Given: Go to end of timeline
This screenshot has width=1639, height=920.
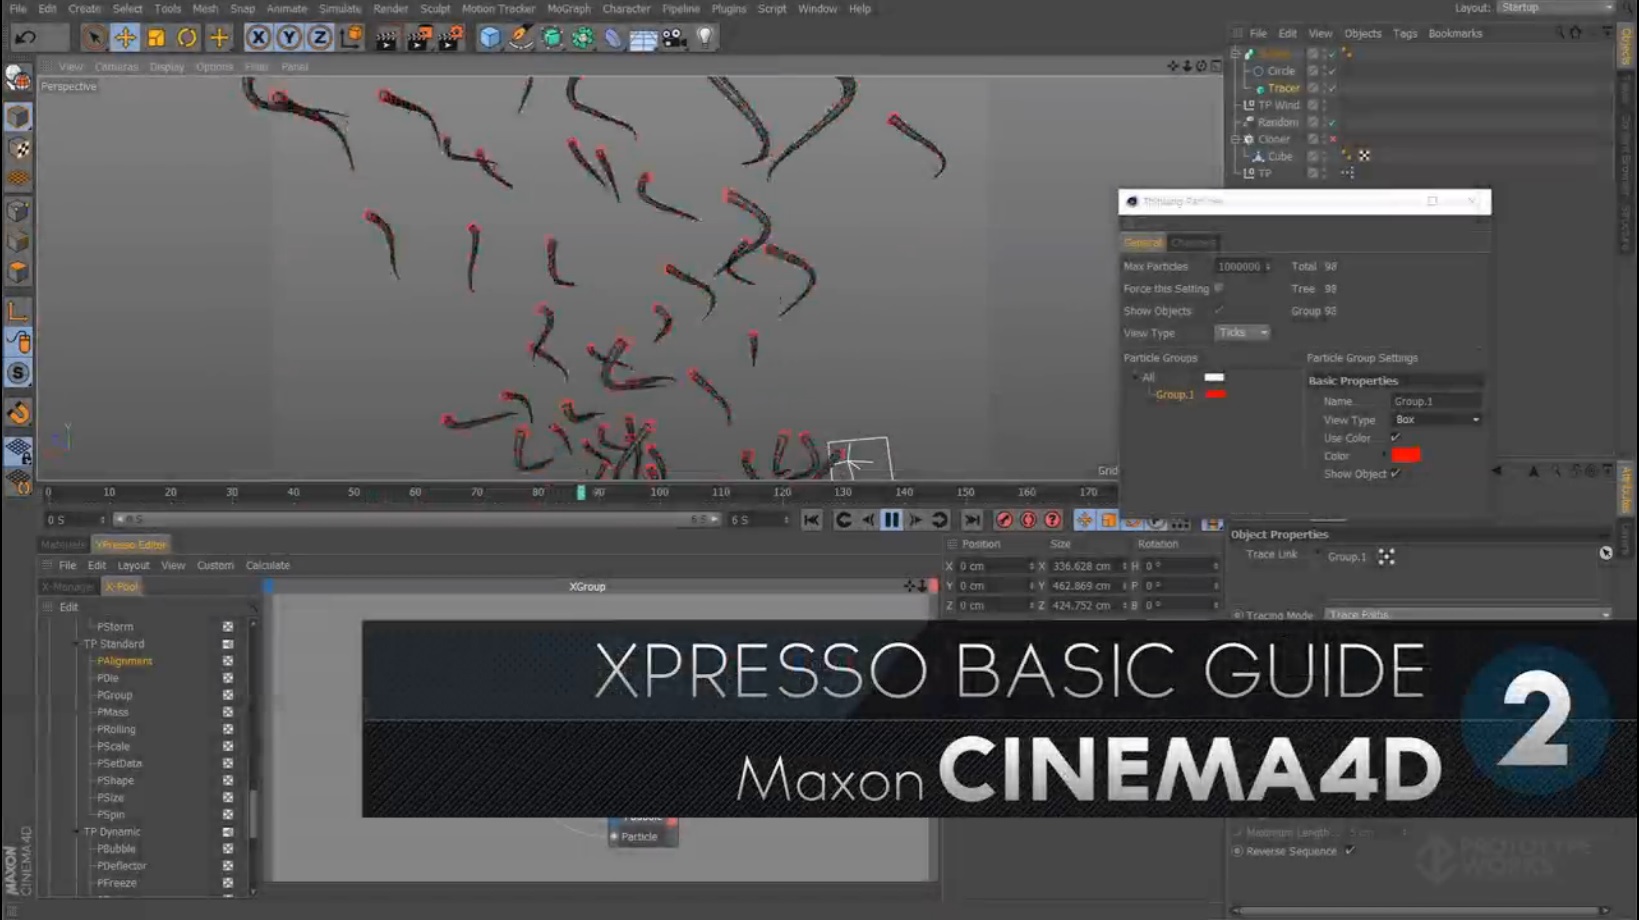Looking at the screenshot, I should point(971,520).
